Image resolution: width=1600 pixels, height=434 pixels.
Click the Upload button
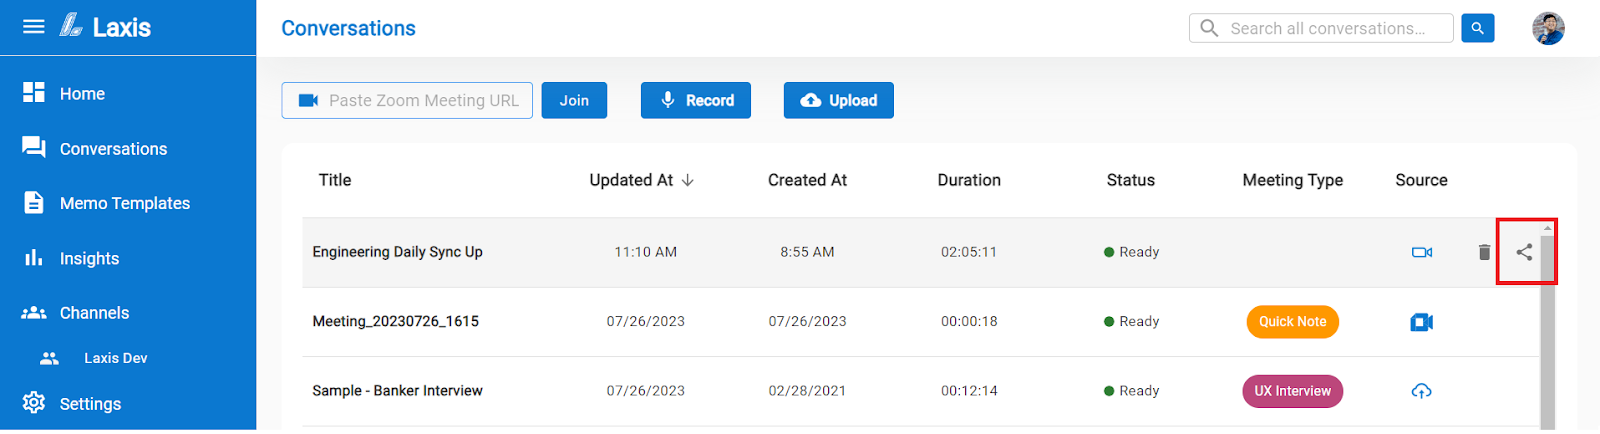coord(839,100)
